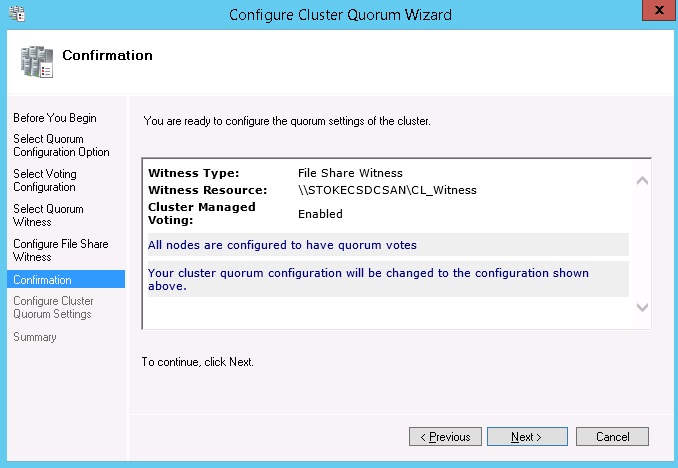Select the highlighted Confirmation step
678x468 pixels.
point(43,280)
